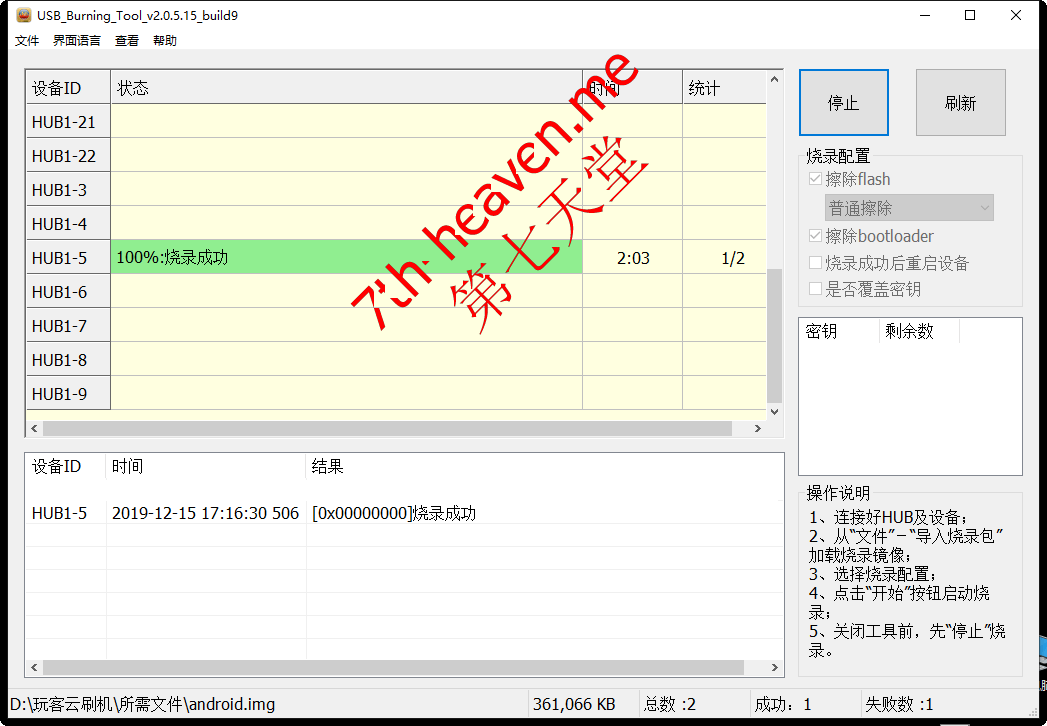Image resolution: width=1047 pixels, height=726 pixels.
Task: Click the HUB1-5 100% burn progress bar
Action: (x=346, y=258)
